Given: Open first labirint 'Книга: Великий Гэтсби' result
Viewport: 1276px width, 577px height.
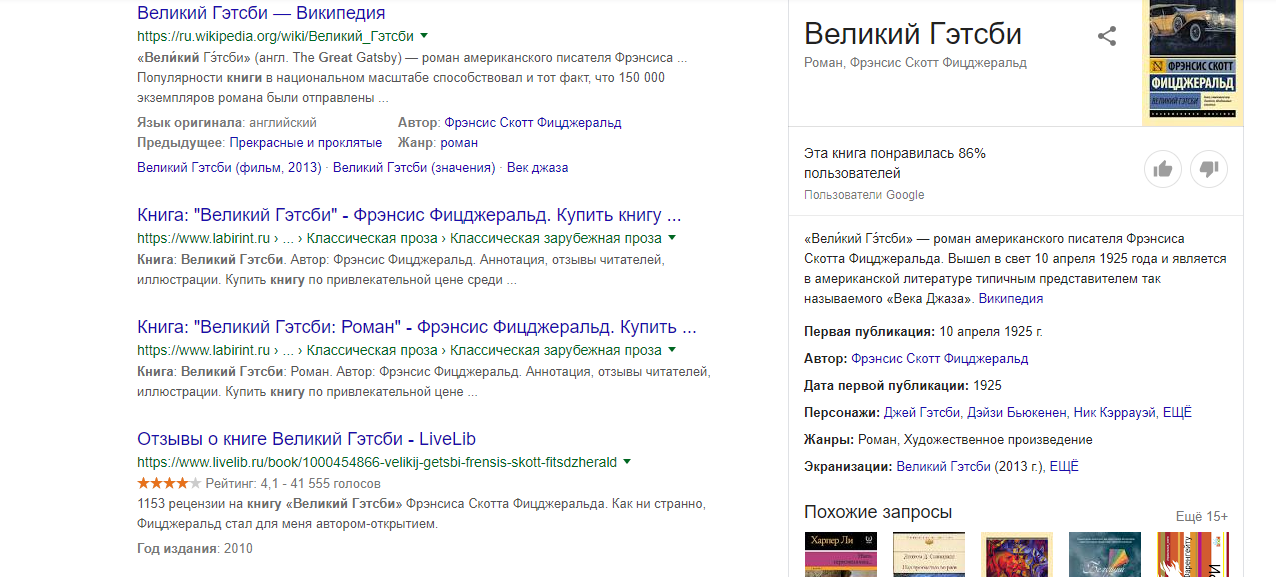Looking at the screenshot, I should pyautogui.click(x=409, y=215).
